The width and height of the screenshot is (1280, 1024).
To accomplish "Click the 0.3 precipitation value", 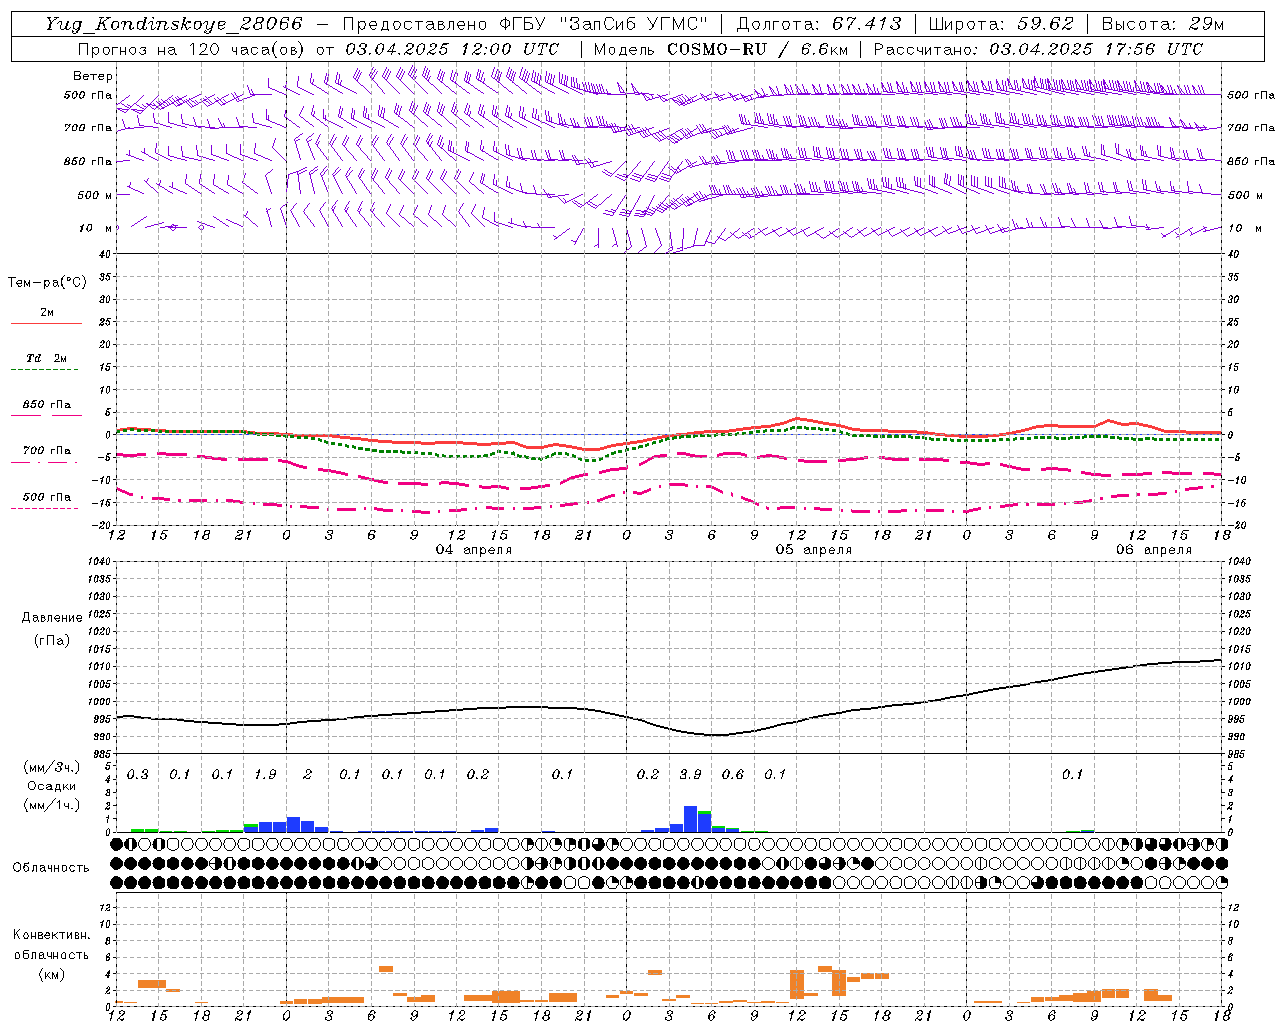I will pyautogui.click(x=137, y=774).
